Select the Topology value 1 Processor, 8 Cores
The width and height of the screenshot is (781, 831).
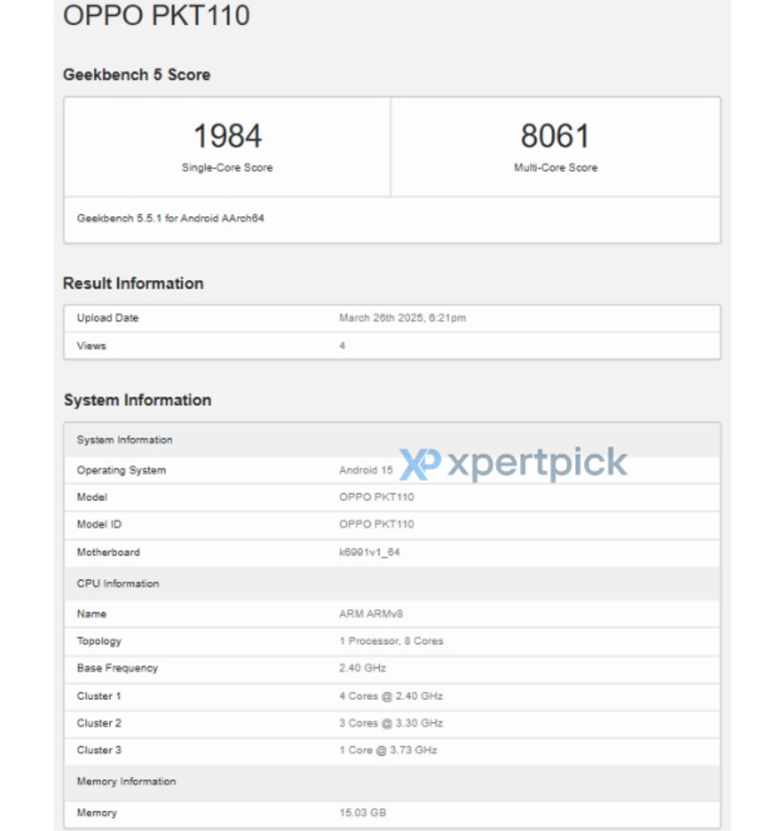tap(391, 641)
